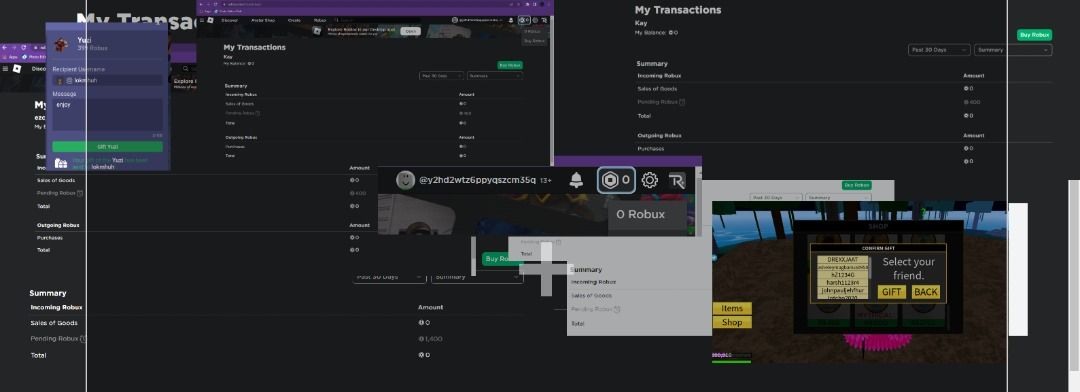Click the Recipient Username field with lakmhuh
The height and width of the screenshot is (392, 1080).
tap(107, 81)
